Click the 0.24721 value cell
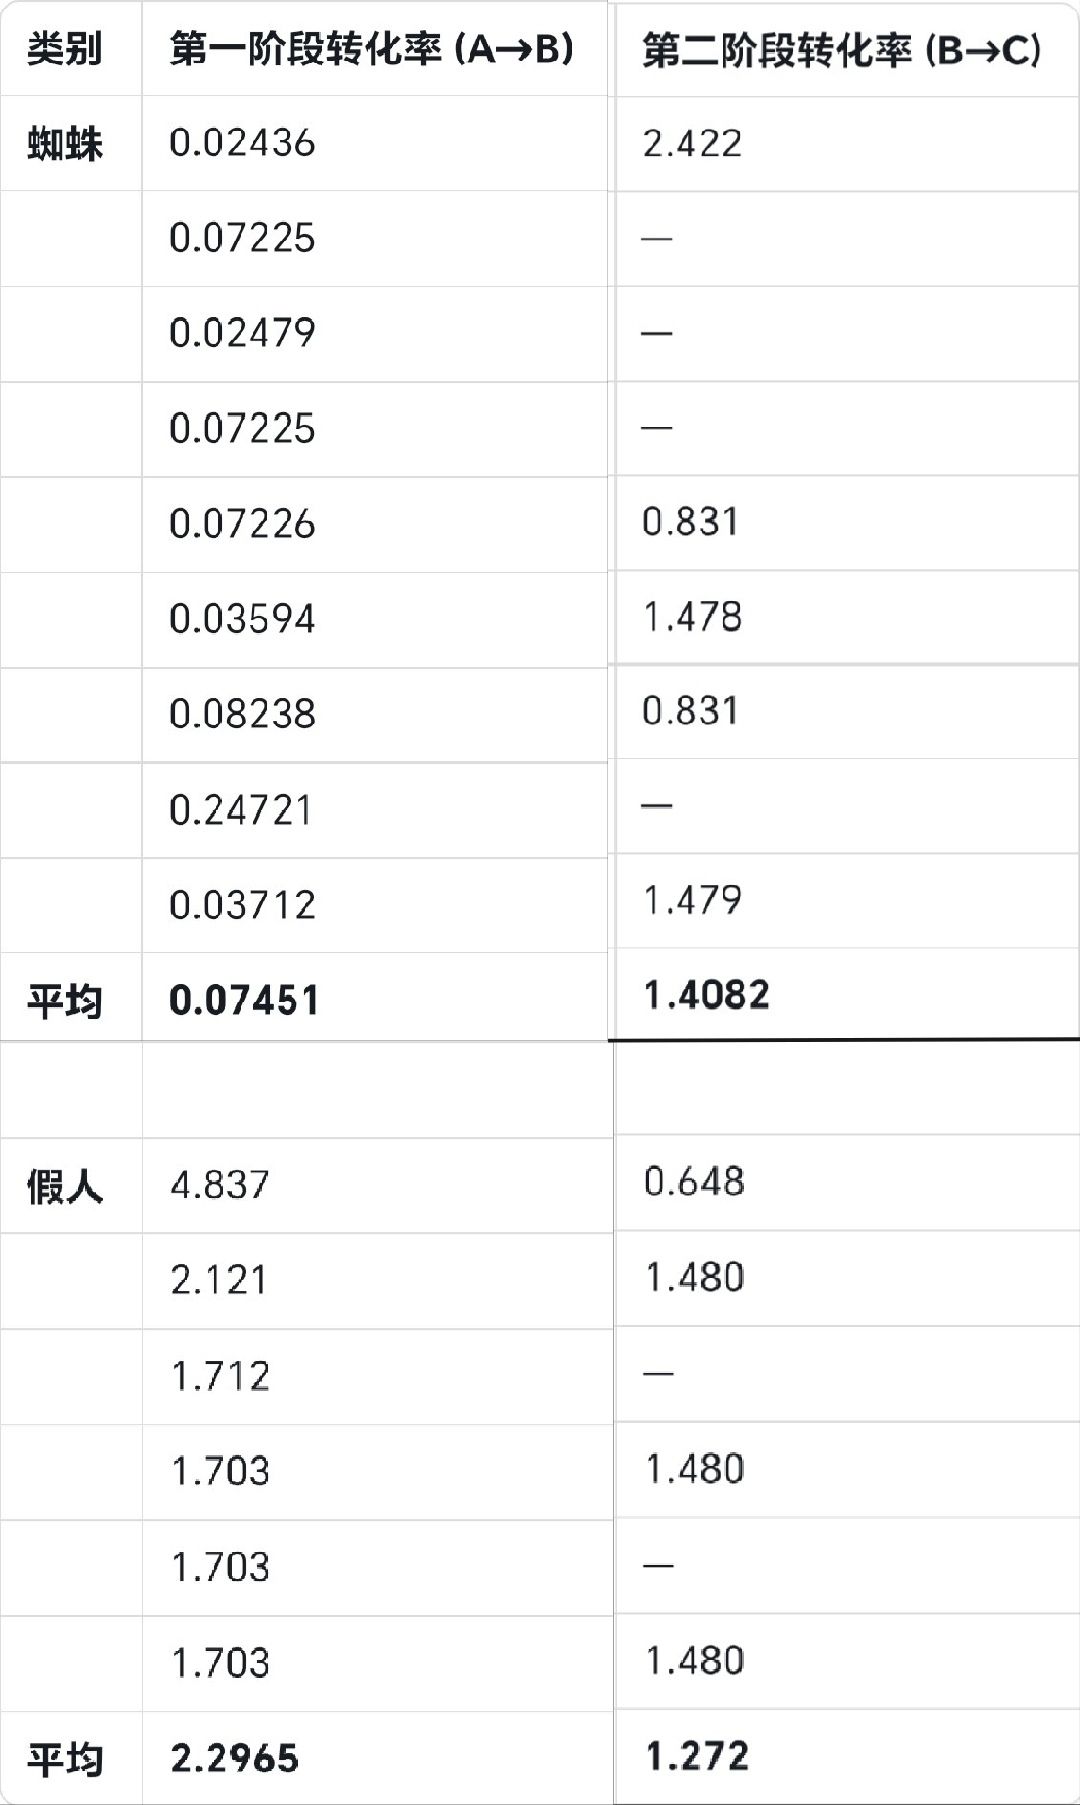 [x=241, y=810]
